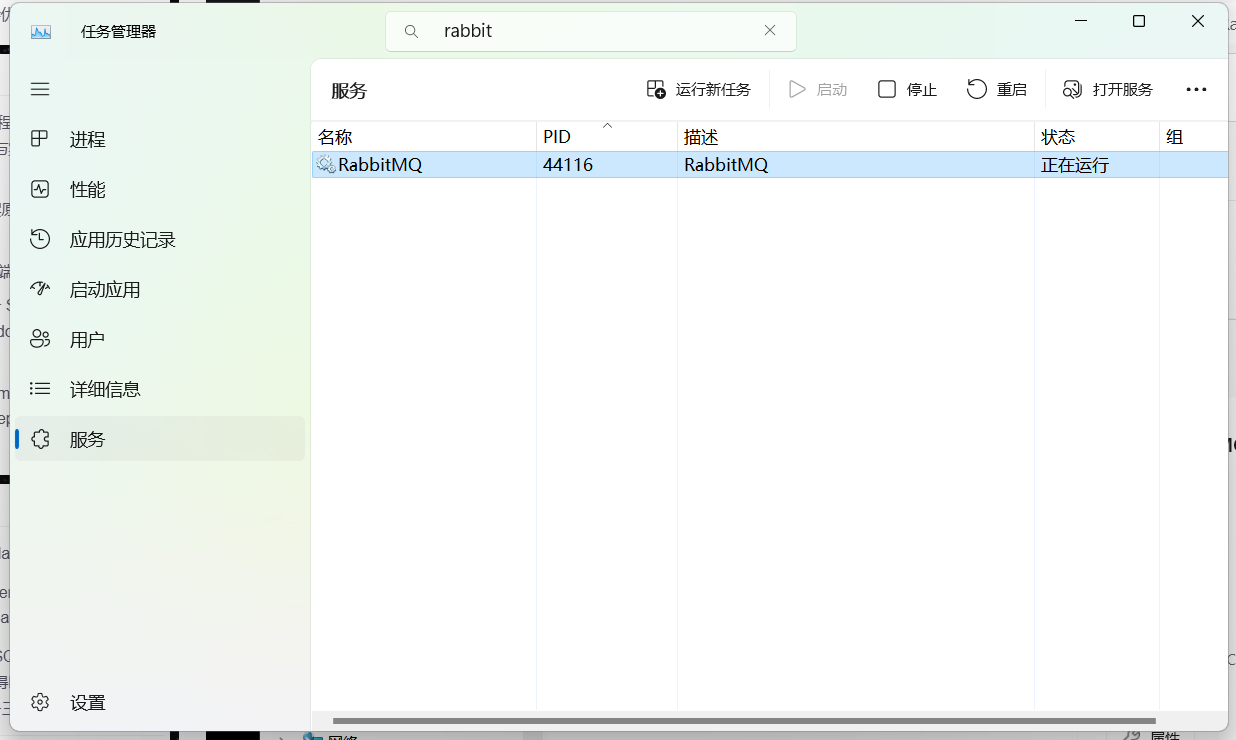Click the search magnifier icon
Image resolution: width=1236 pixels, height=740 pixels.
[411, 32]
